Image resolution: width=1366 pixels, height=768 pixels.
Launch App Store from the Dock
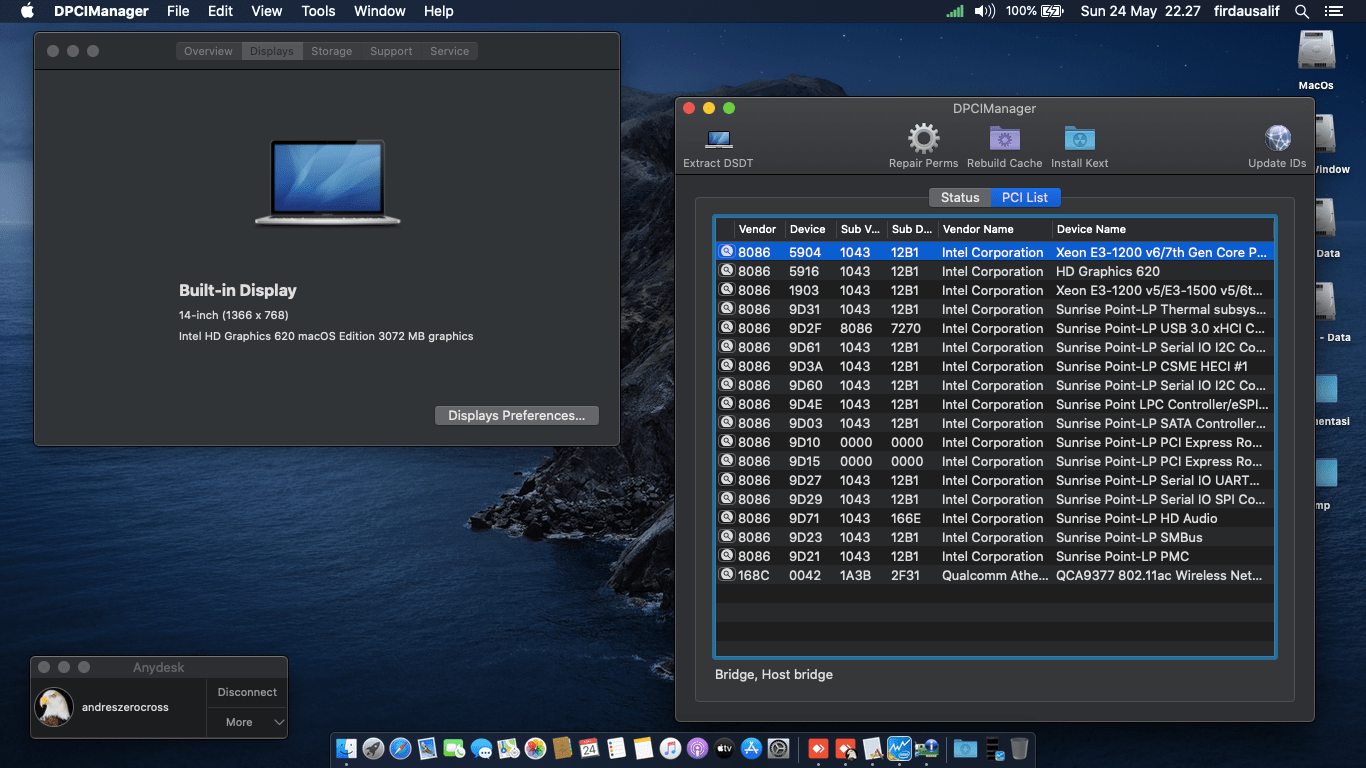tap(753, 747)
